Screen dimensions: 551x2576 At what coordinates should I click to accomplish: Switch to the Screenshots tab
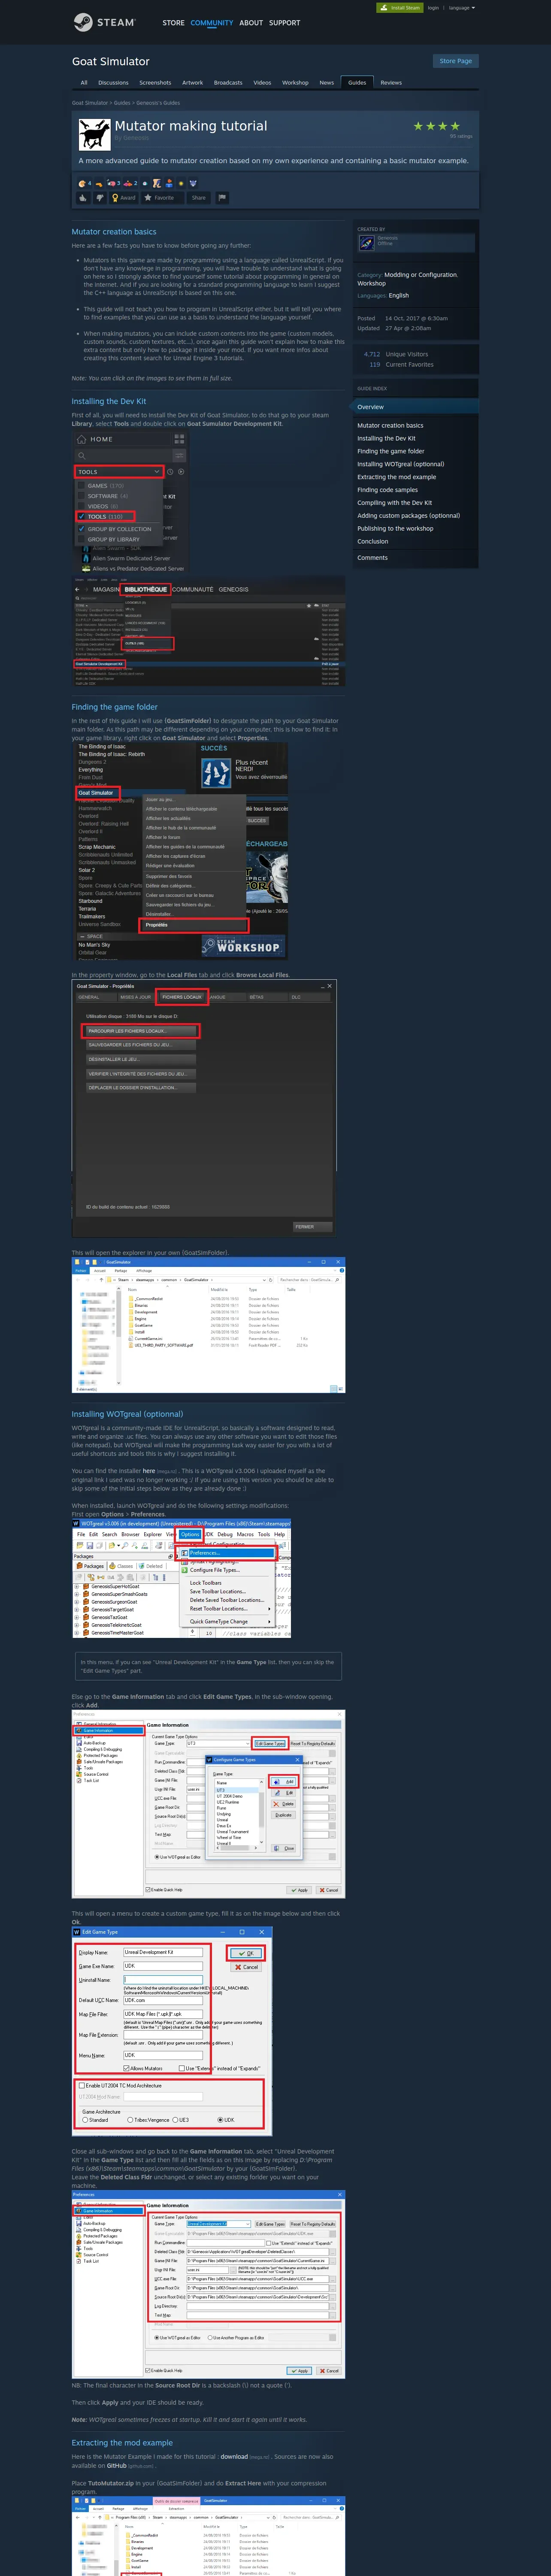[155, 83]
